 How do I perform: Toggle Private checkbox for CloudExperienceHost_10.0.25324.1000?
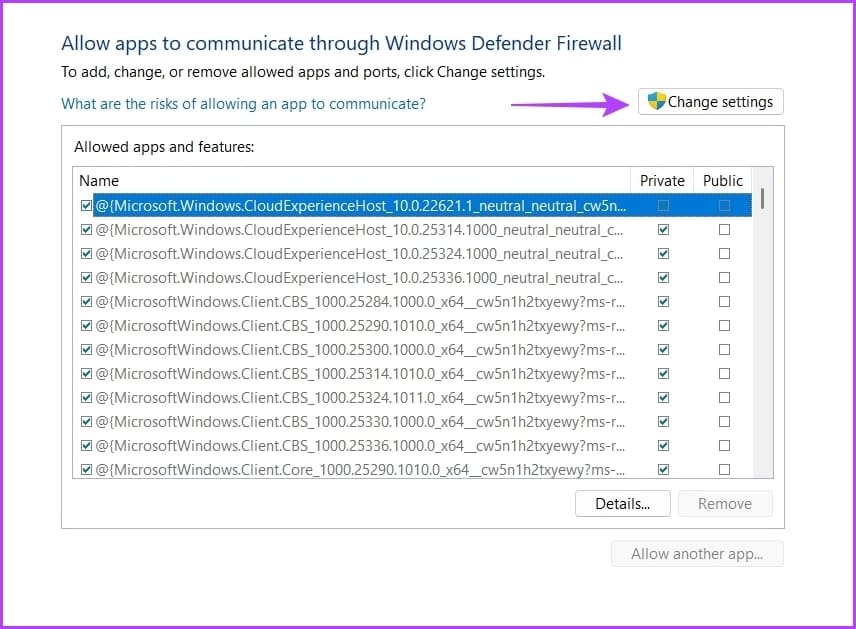click(x=663, y=253)
